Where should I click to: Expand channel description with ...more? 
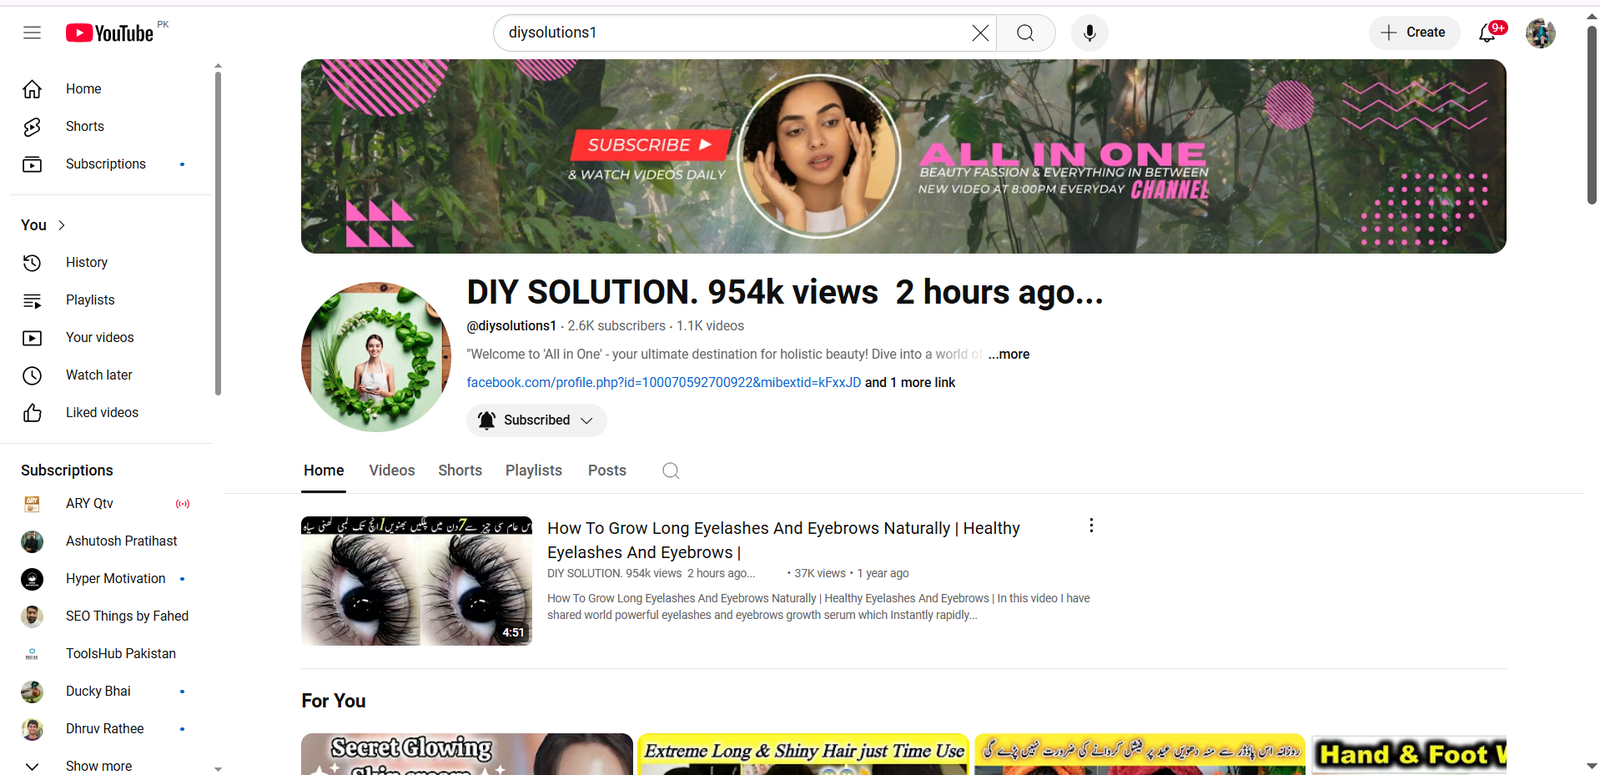(x=1009, y=354)
